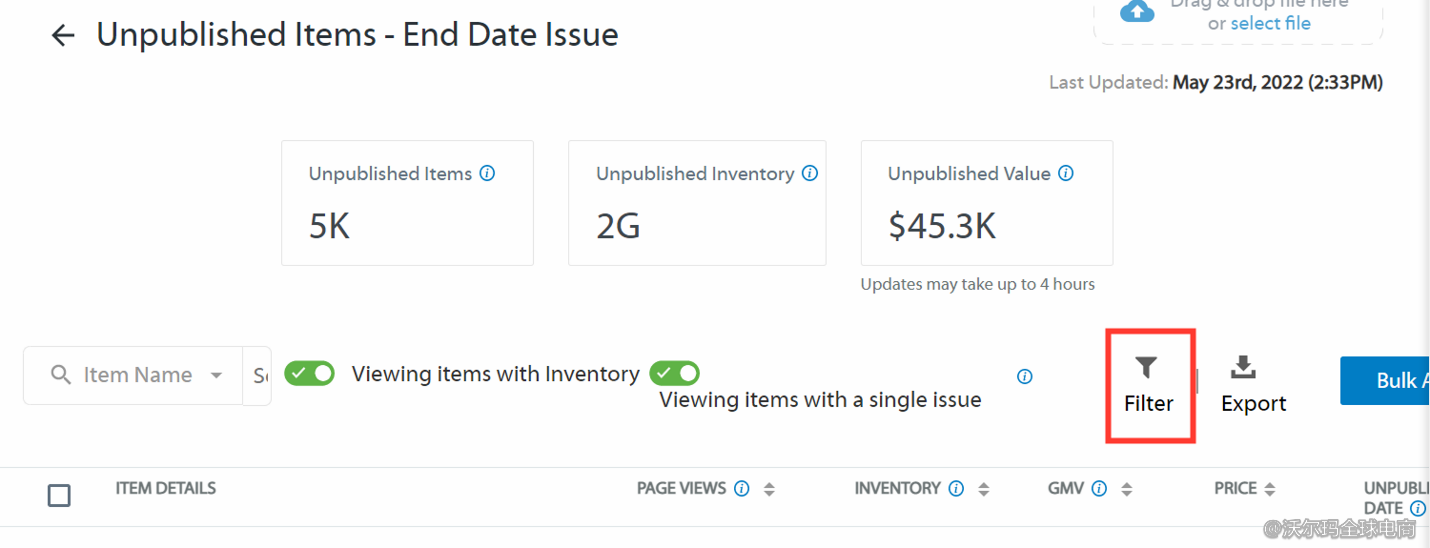Click the blue Bulk Actions button
This screenshot has height=548, width=1430.
click(x=1390, y=380)
